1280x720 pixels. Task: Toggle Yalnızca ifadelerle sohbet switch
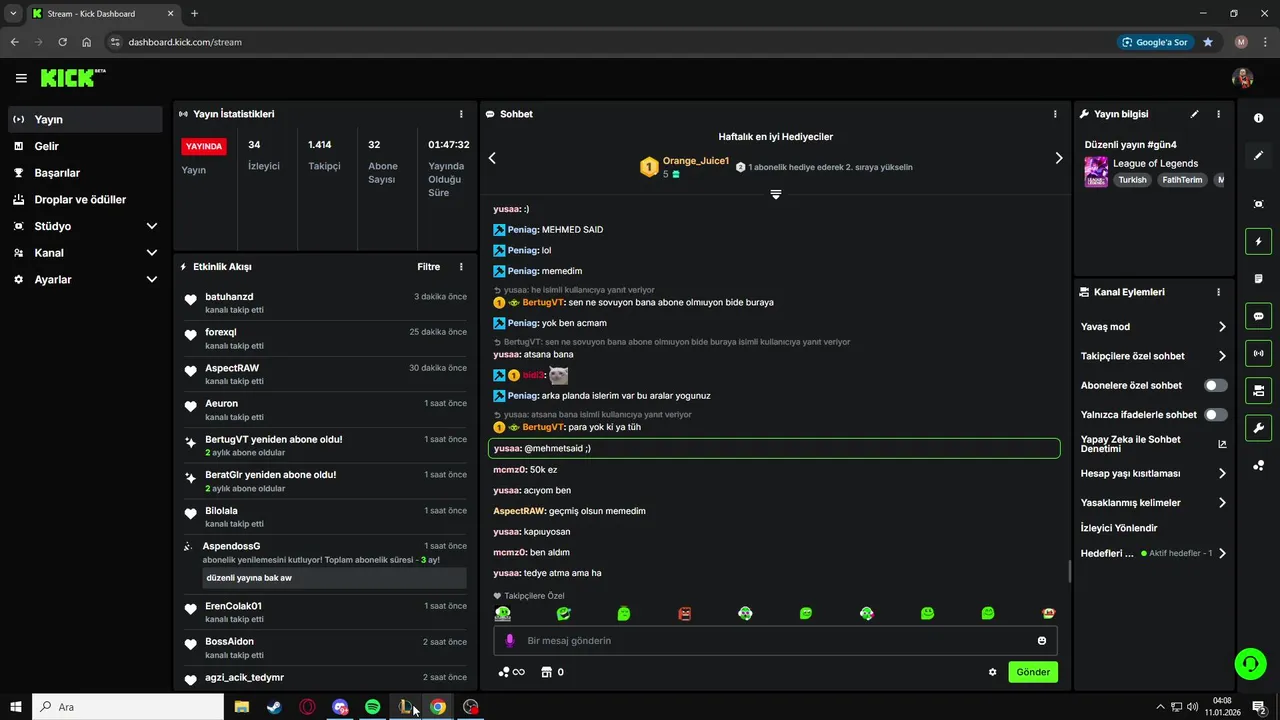pos(1215,414)
